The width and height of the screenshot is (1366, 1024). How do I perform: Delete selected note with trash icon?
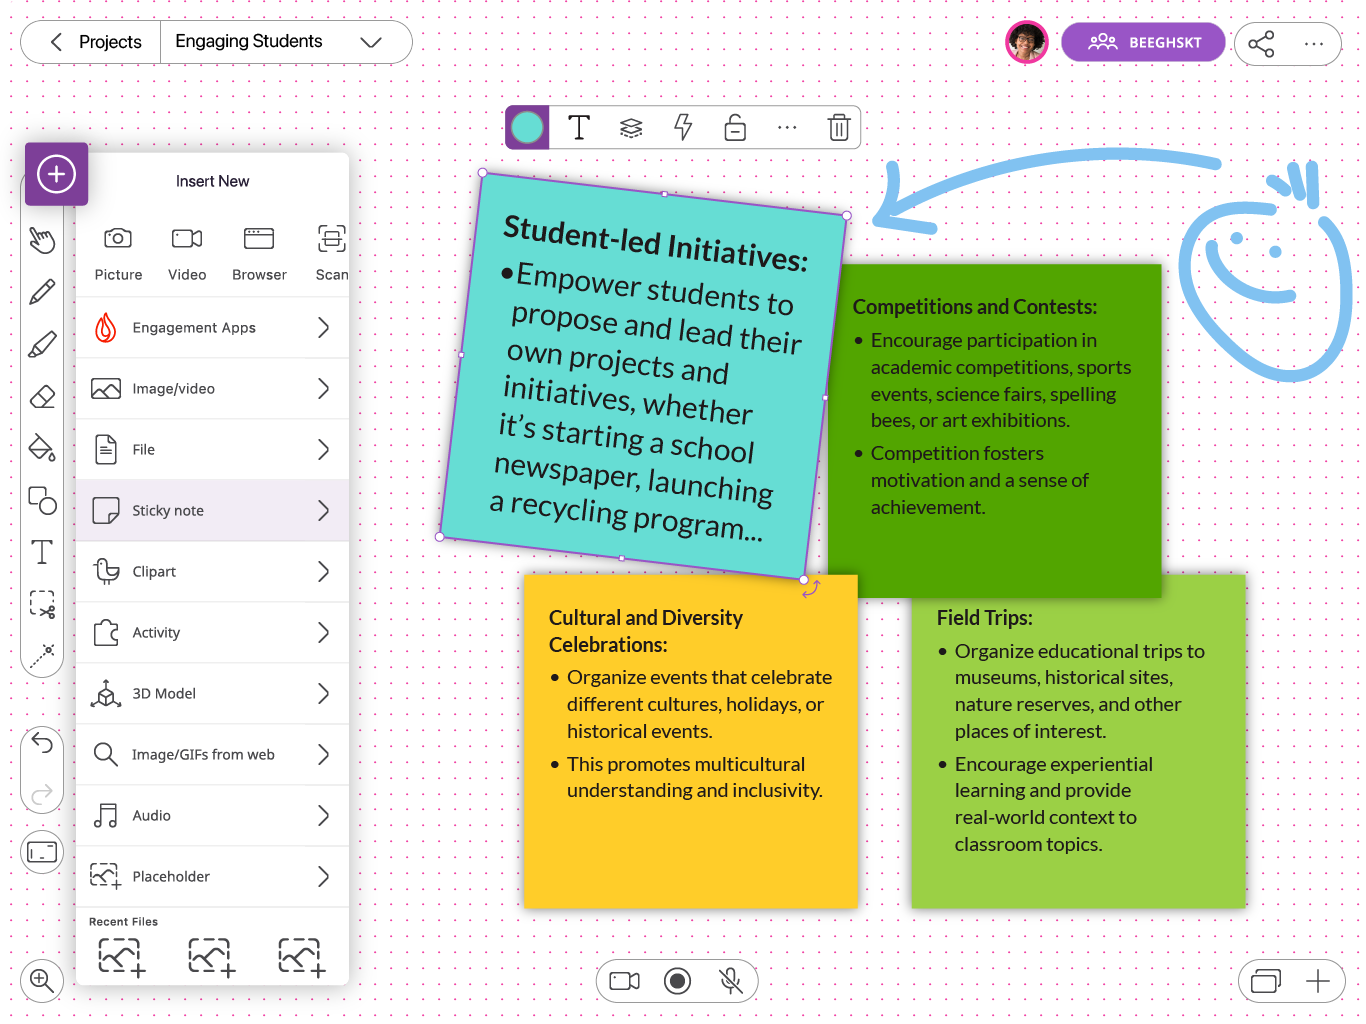[x=839, y=128]
